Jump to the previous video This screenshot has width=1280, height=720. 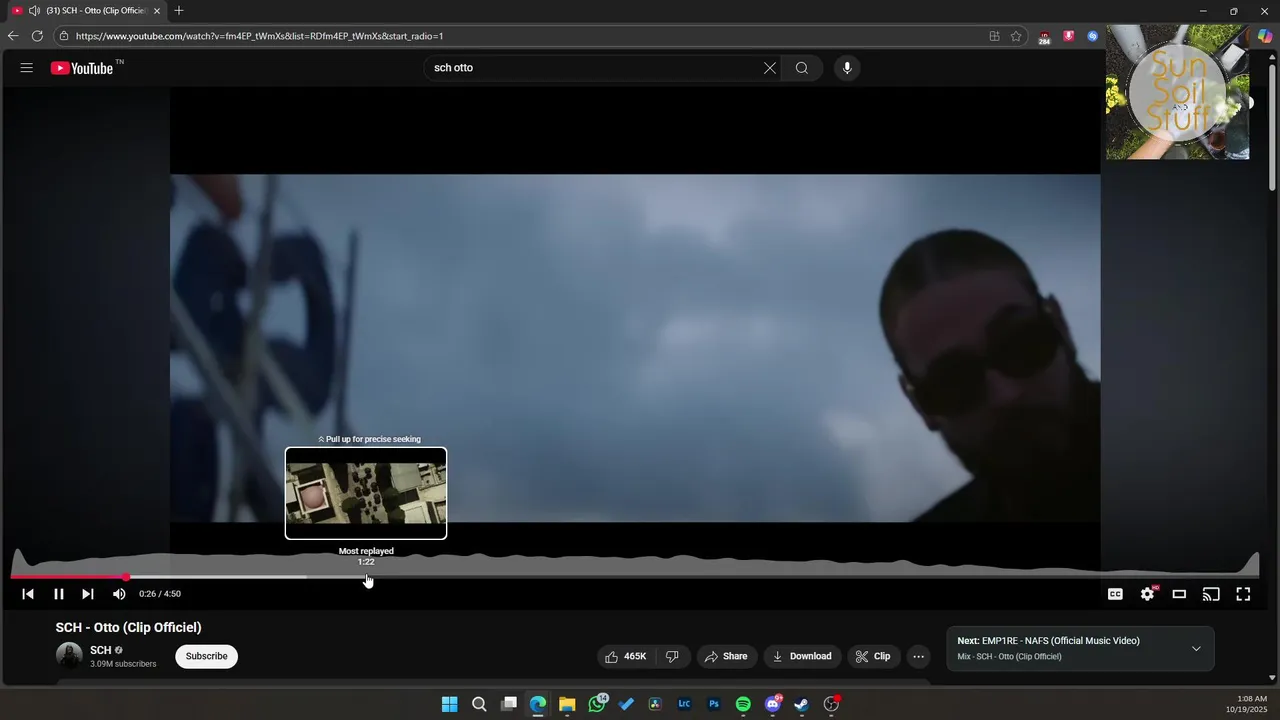point(28,594)
